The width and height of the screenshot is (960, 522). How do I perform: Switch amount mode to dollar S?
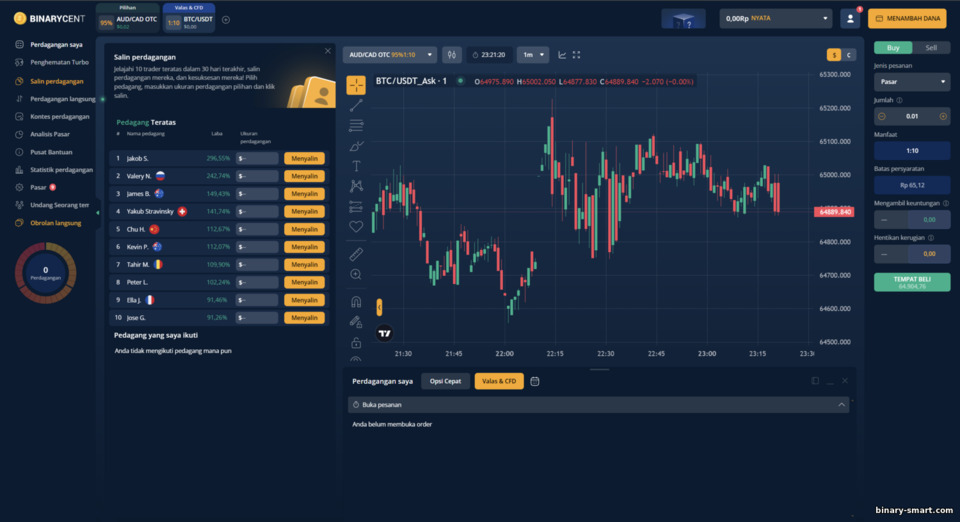coord(834,55)
